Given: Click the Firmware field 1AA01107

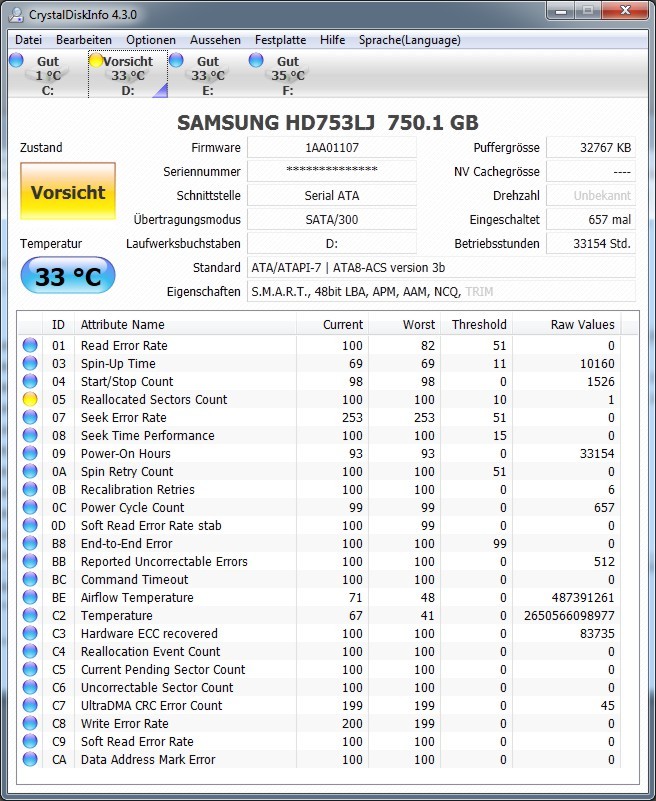Looking at the screenshot, I should pyautogui.click(x=332, y=148).
